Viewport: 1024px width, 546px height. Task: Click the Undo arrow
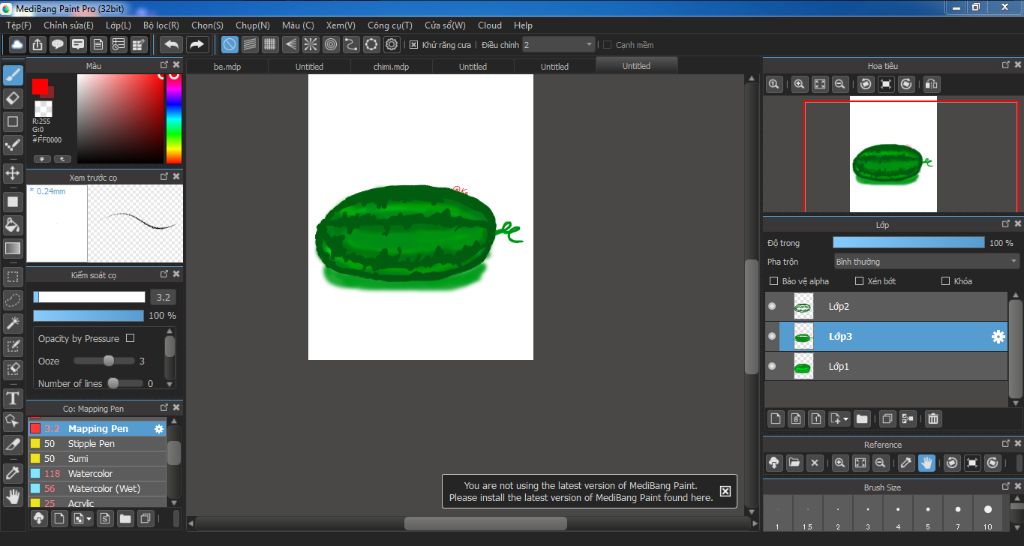coord(171,44)
